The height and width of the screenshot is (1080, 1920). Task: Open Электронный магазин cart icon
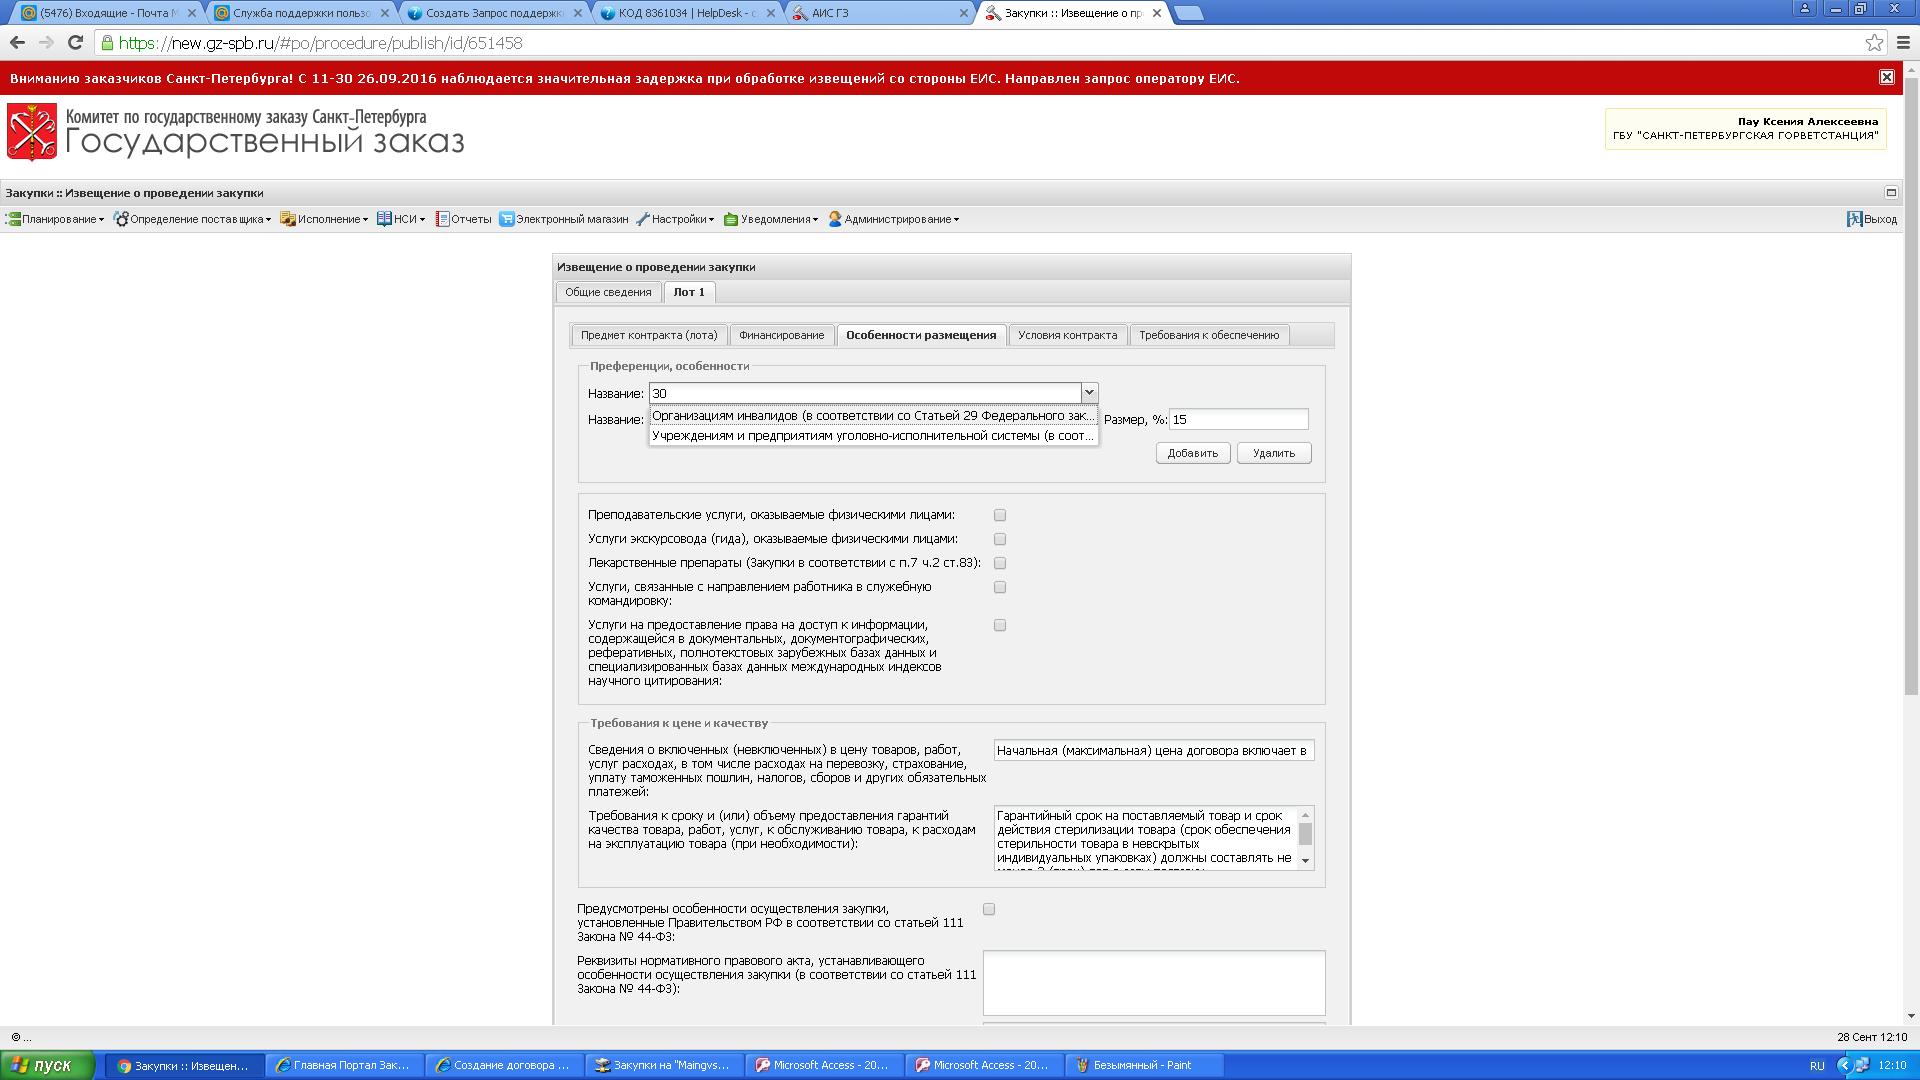coord(507,219)
